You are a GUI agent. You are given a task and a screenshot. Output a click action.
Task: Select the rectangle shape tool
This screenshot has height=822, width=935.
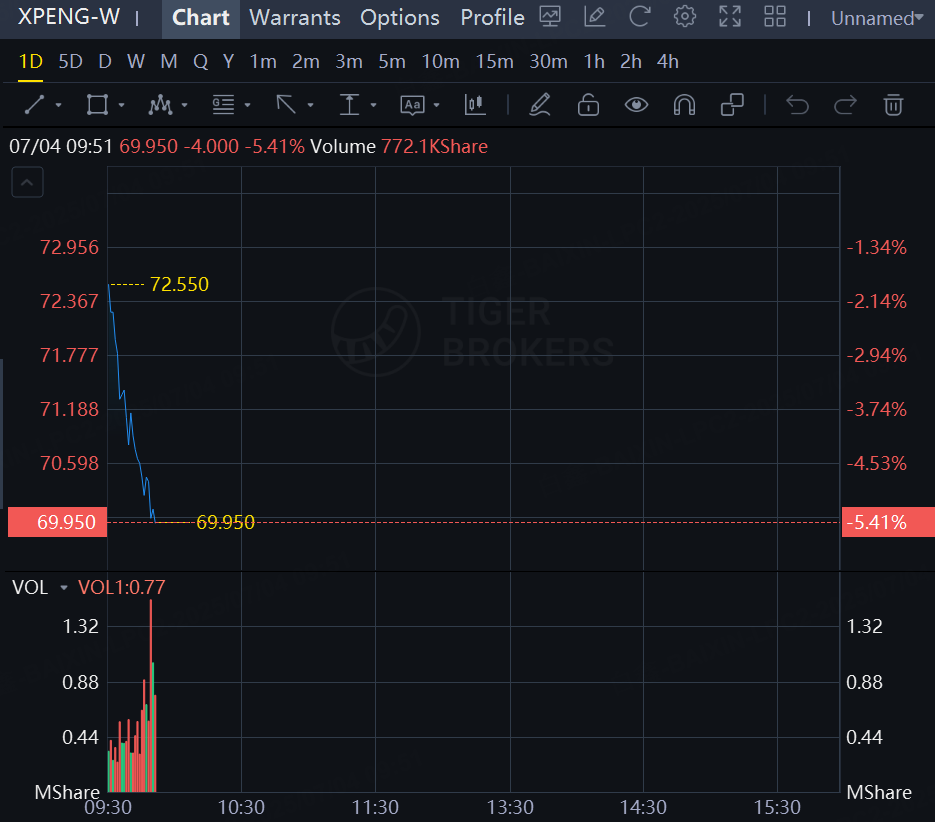point(97,105)
